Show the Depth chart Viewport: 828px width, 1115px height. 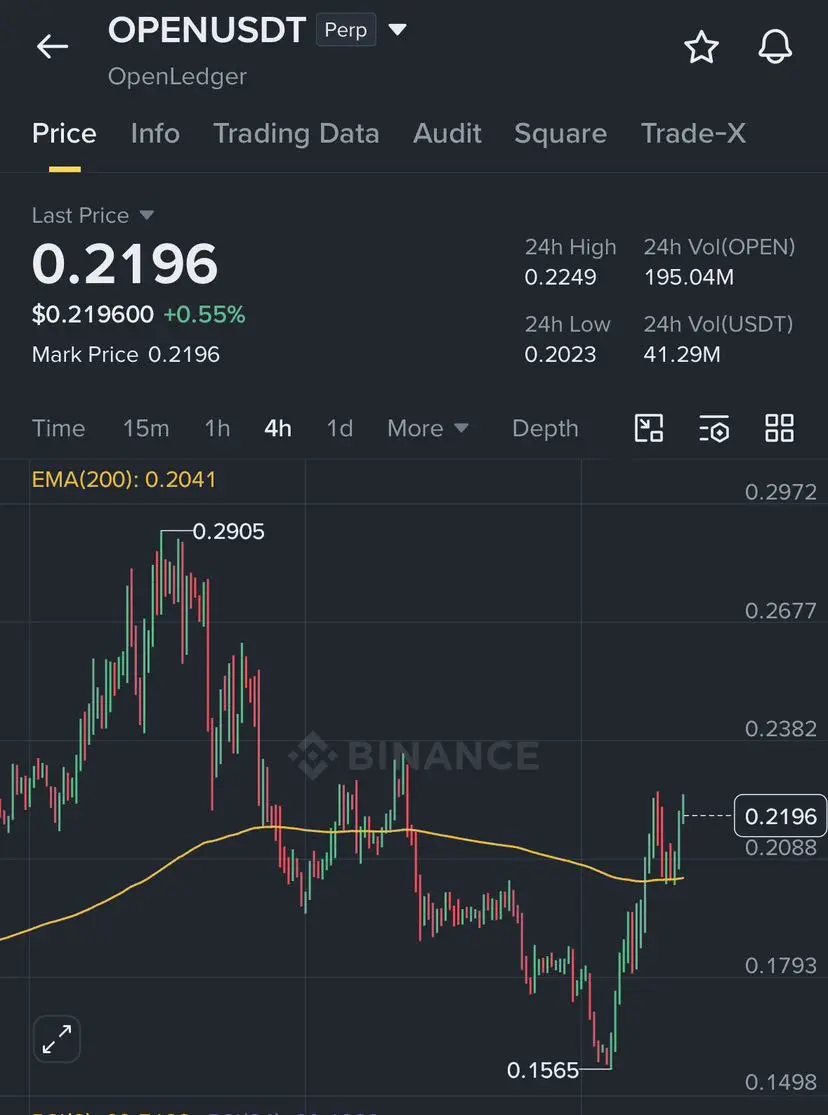point(545,428)
